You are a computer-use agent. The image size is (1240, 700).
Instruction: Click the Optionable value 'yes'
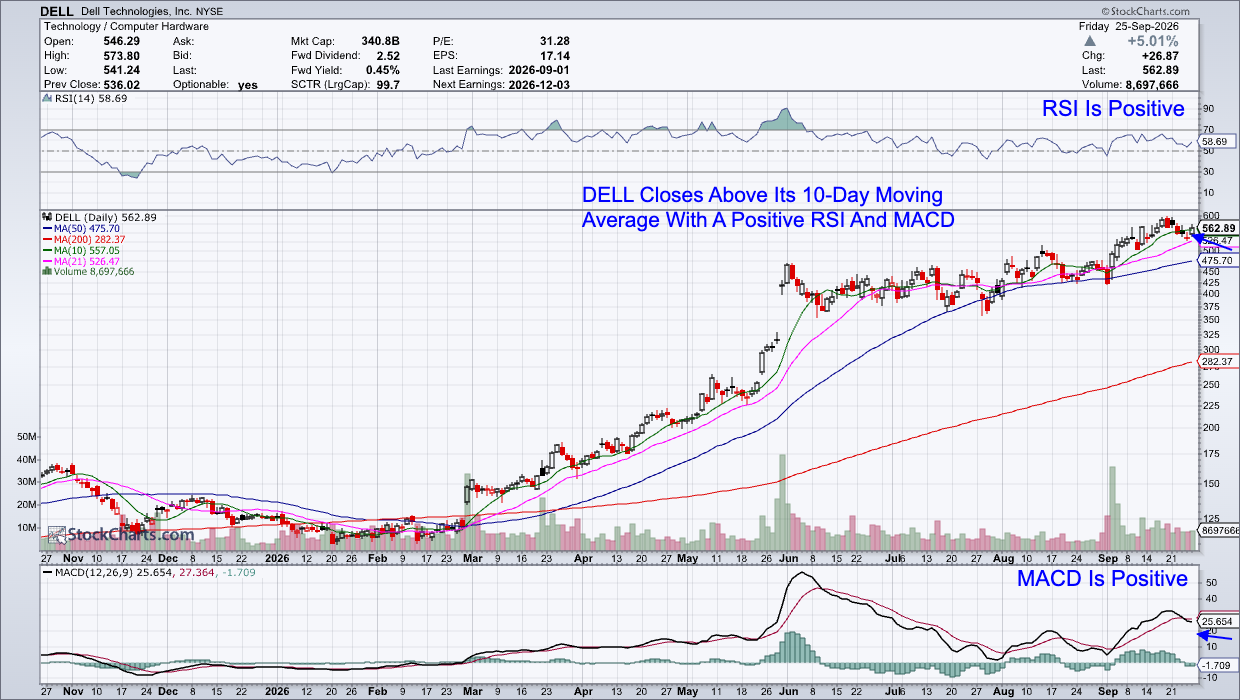(248, 85)
